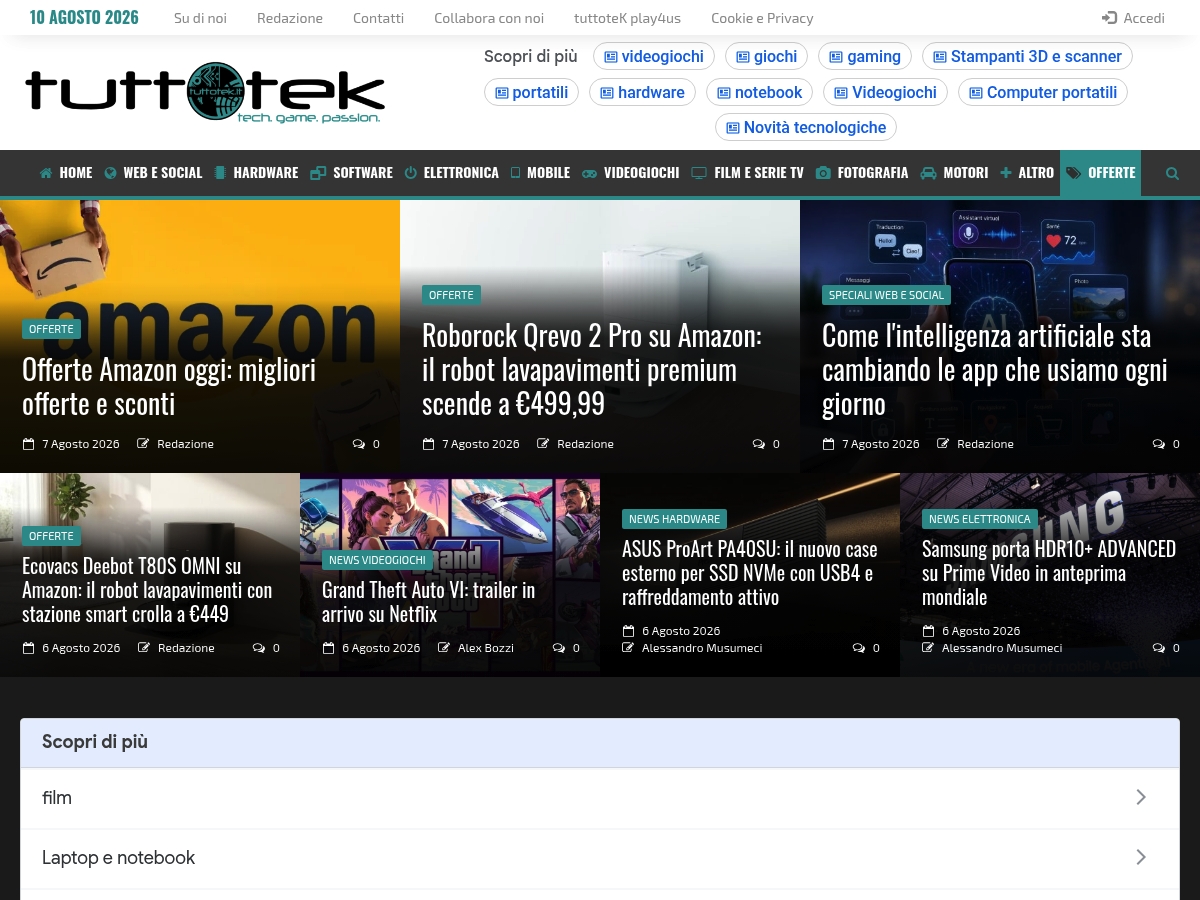
Task: Click the comment icon on Ecovacs Deebot article
Action: pyautogui.click(x=259, y=648)
